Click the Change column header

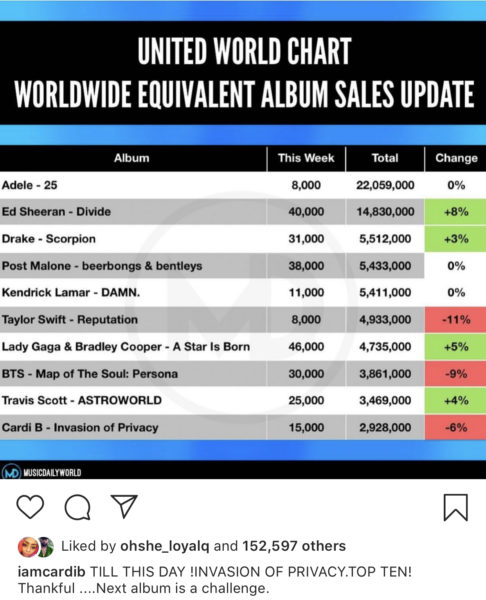tap(456, 158)
